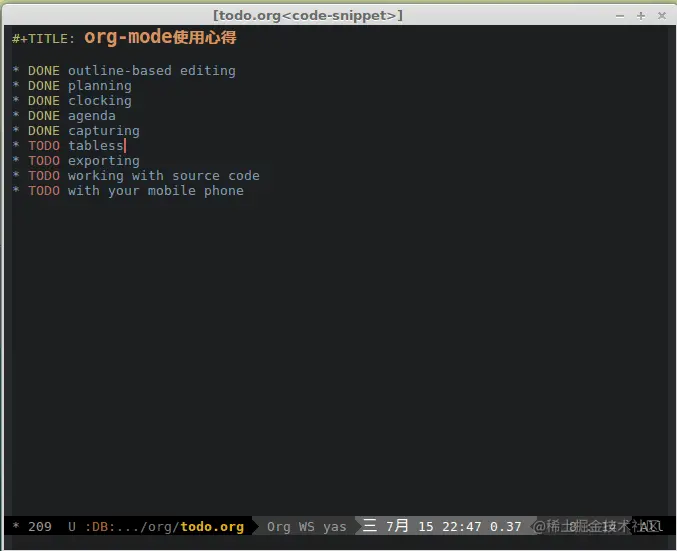Expand star bullet of 'capturing' heading
677x551 pixels.
click(16, 130)
